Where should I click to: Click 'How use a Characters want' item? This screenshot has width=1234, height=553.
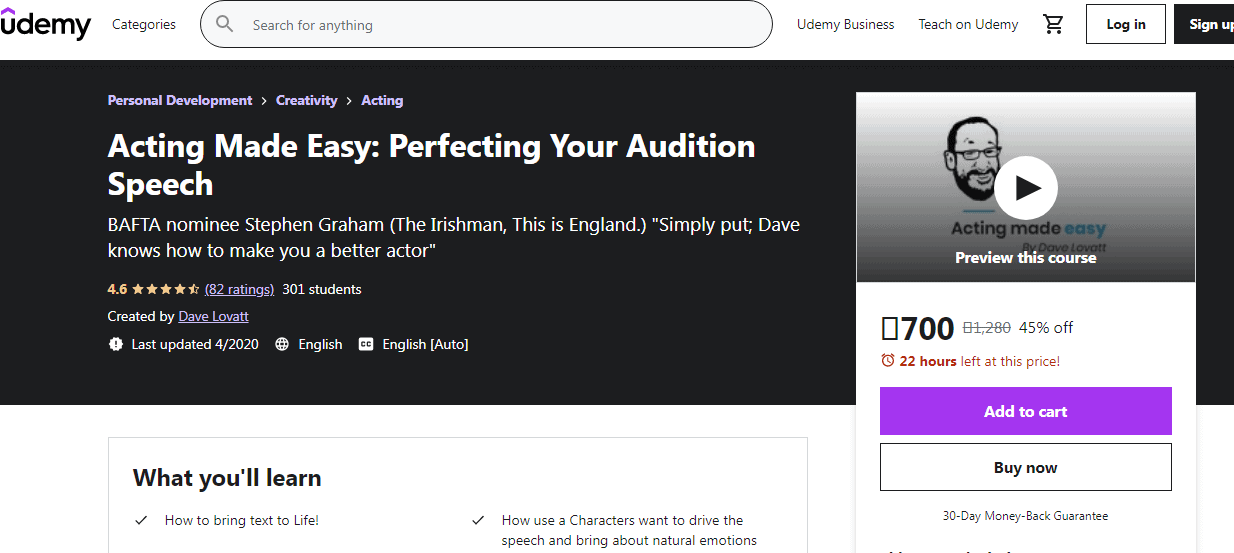point(629,530)
